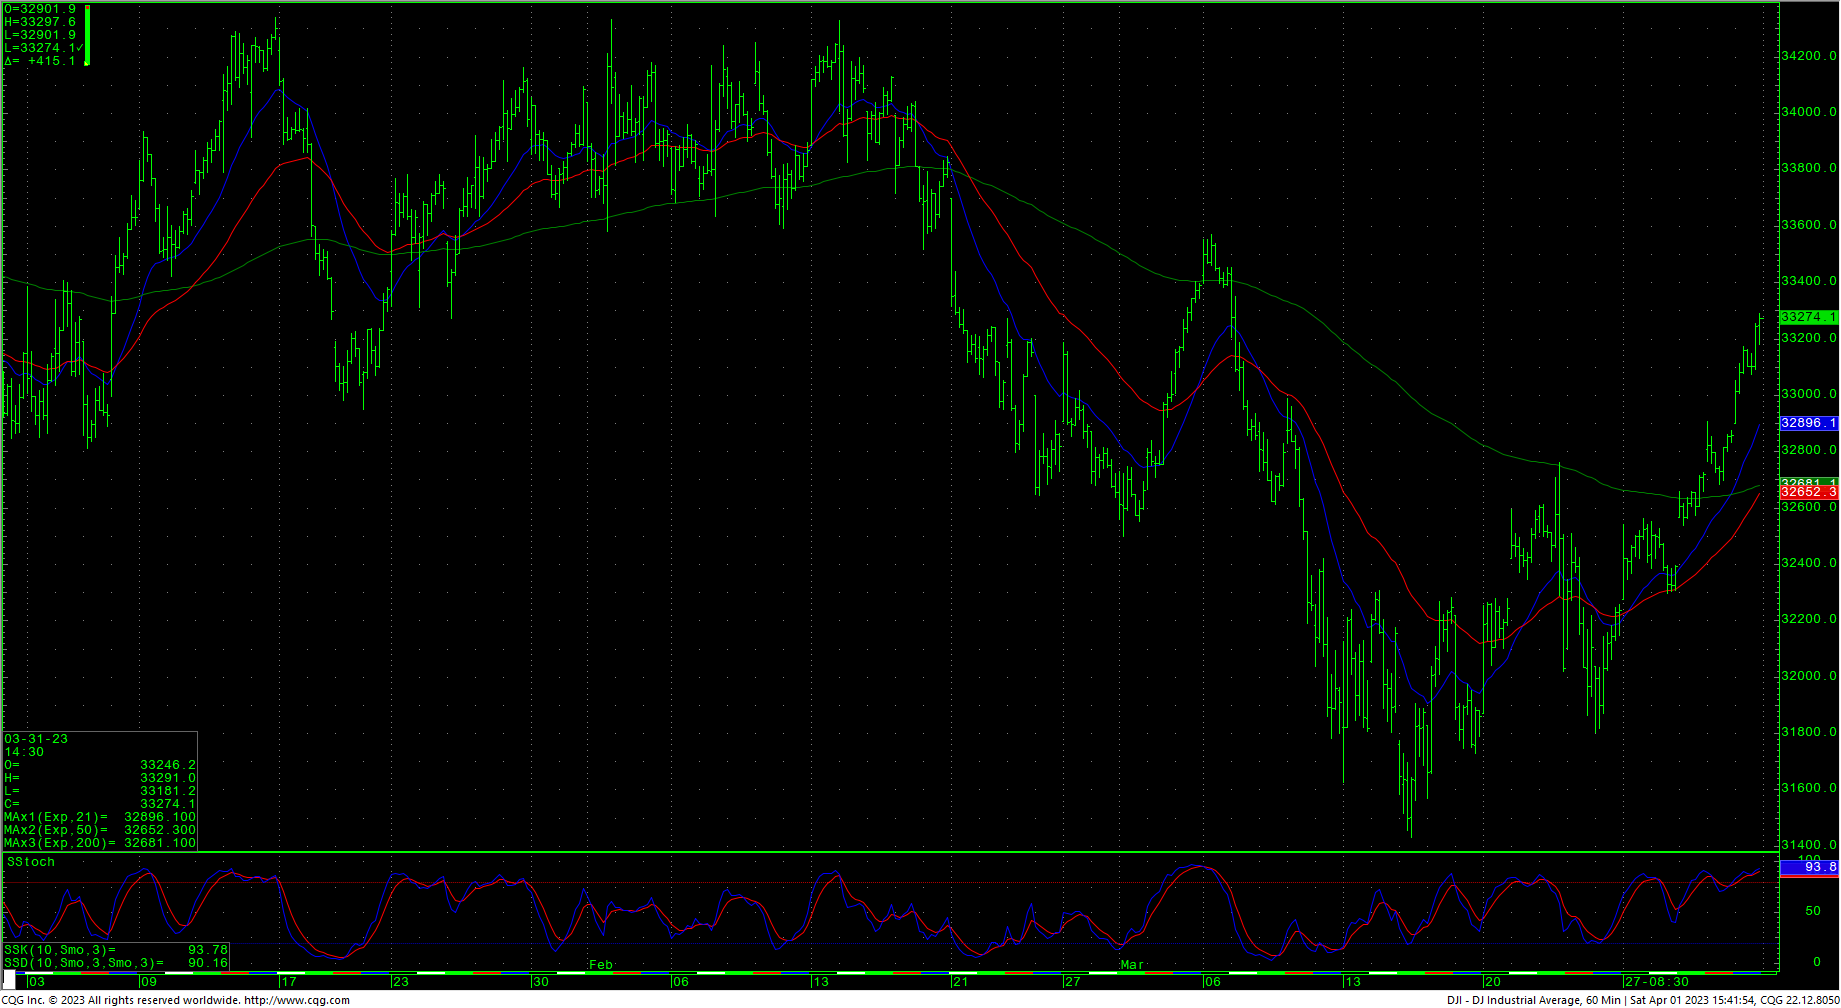Click the white box at time axis start
This screenshot has width=1841, height=1008.
10,981
